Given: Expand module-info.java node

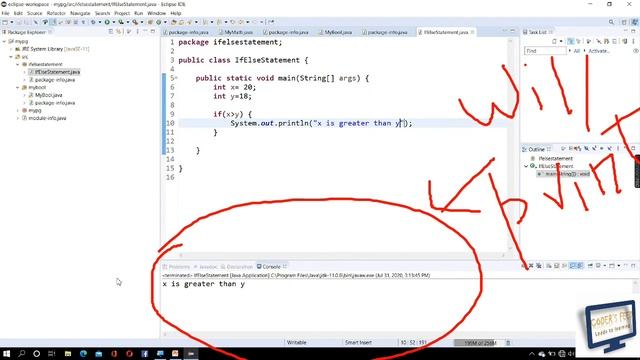Looking at the screenshot, I should [x=18, y=118].
